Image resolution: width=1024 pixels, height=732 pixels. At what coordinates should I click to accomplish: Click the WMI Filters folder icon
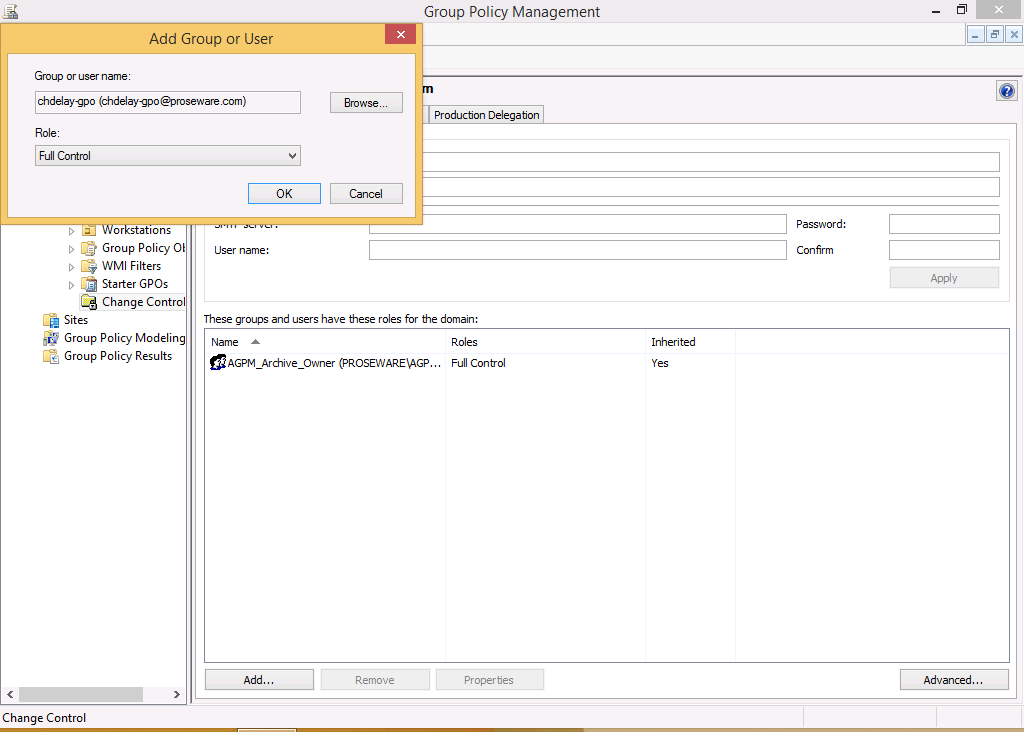point(89,266)
